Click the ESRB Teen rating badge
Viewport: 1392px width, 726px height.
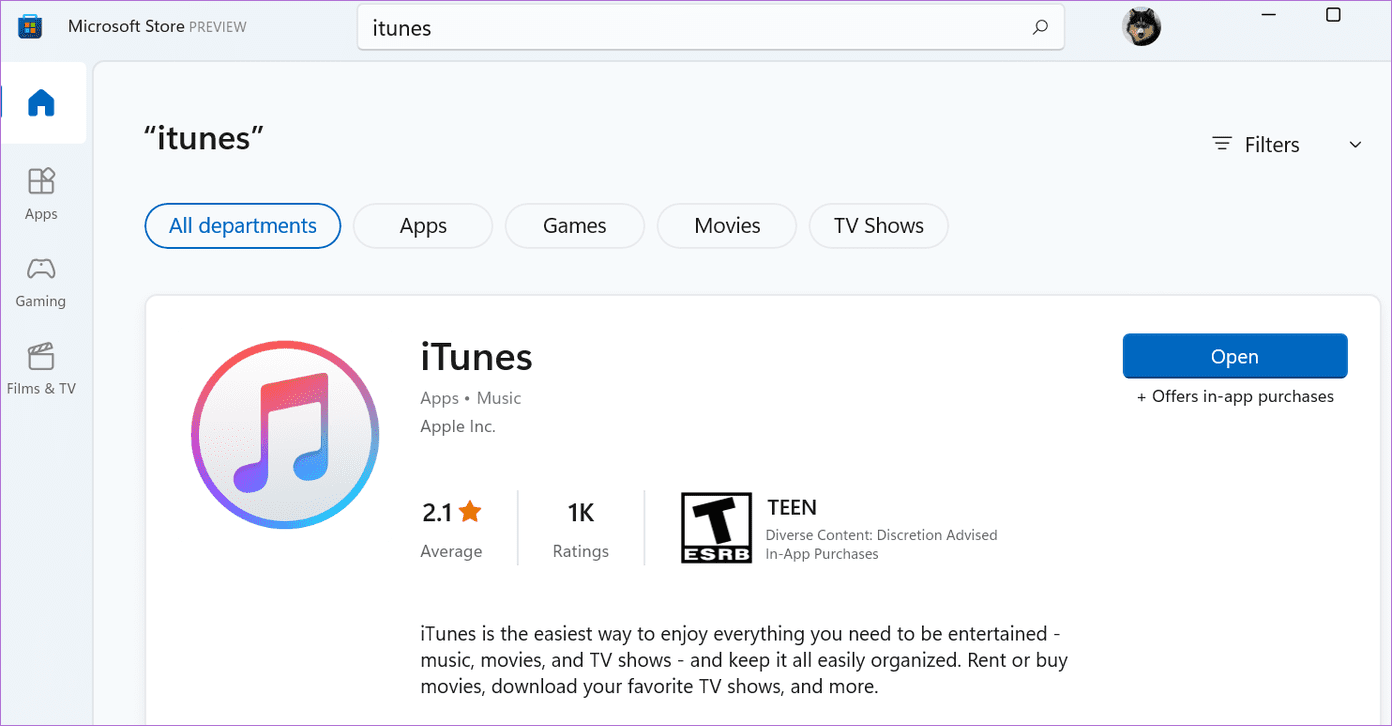[716, 527]
